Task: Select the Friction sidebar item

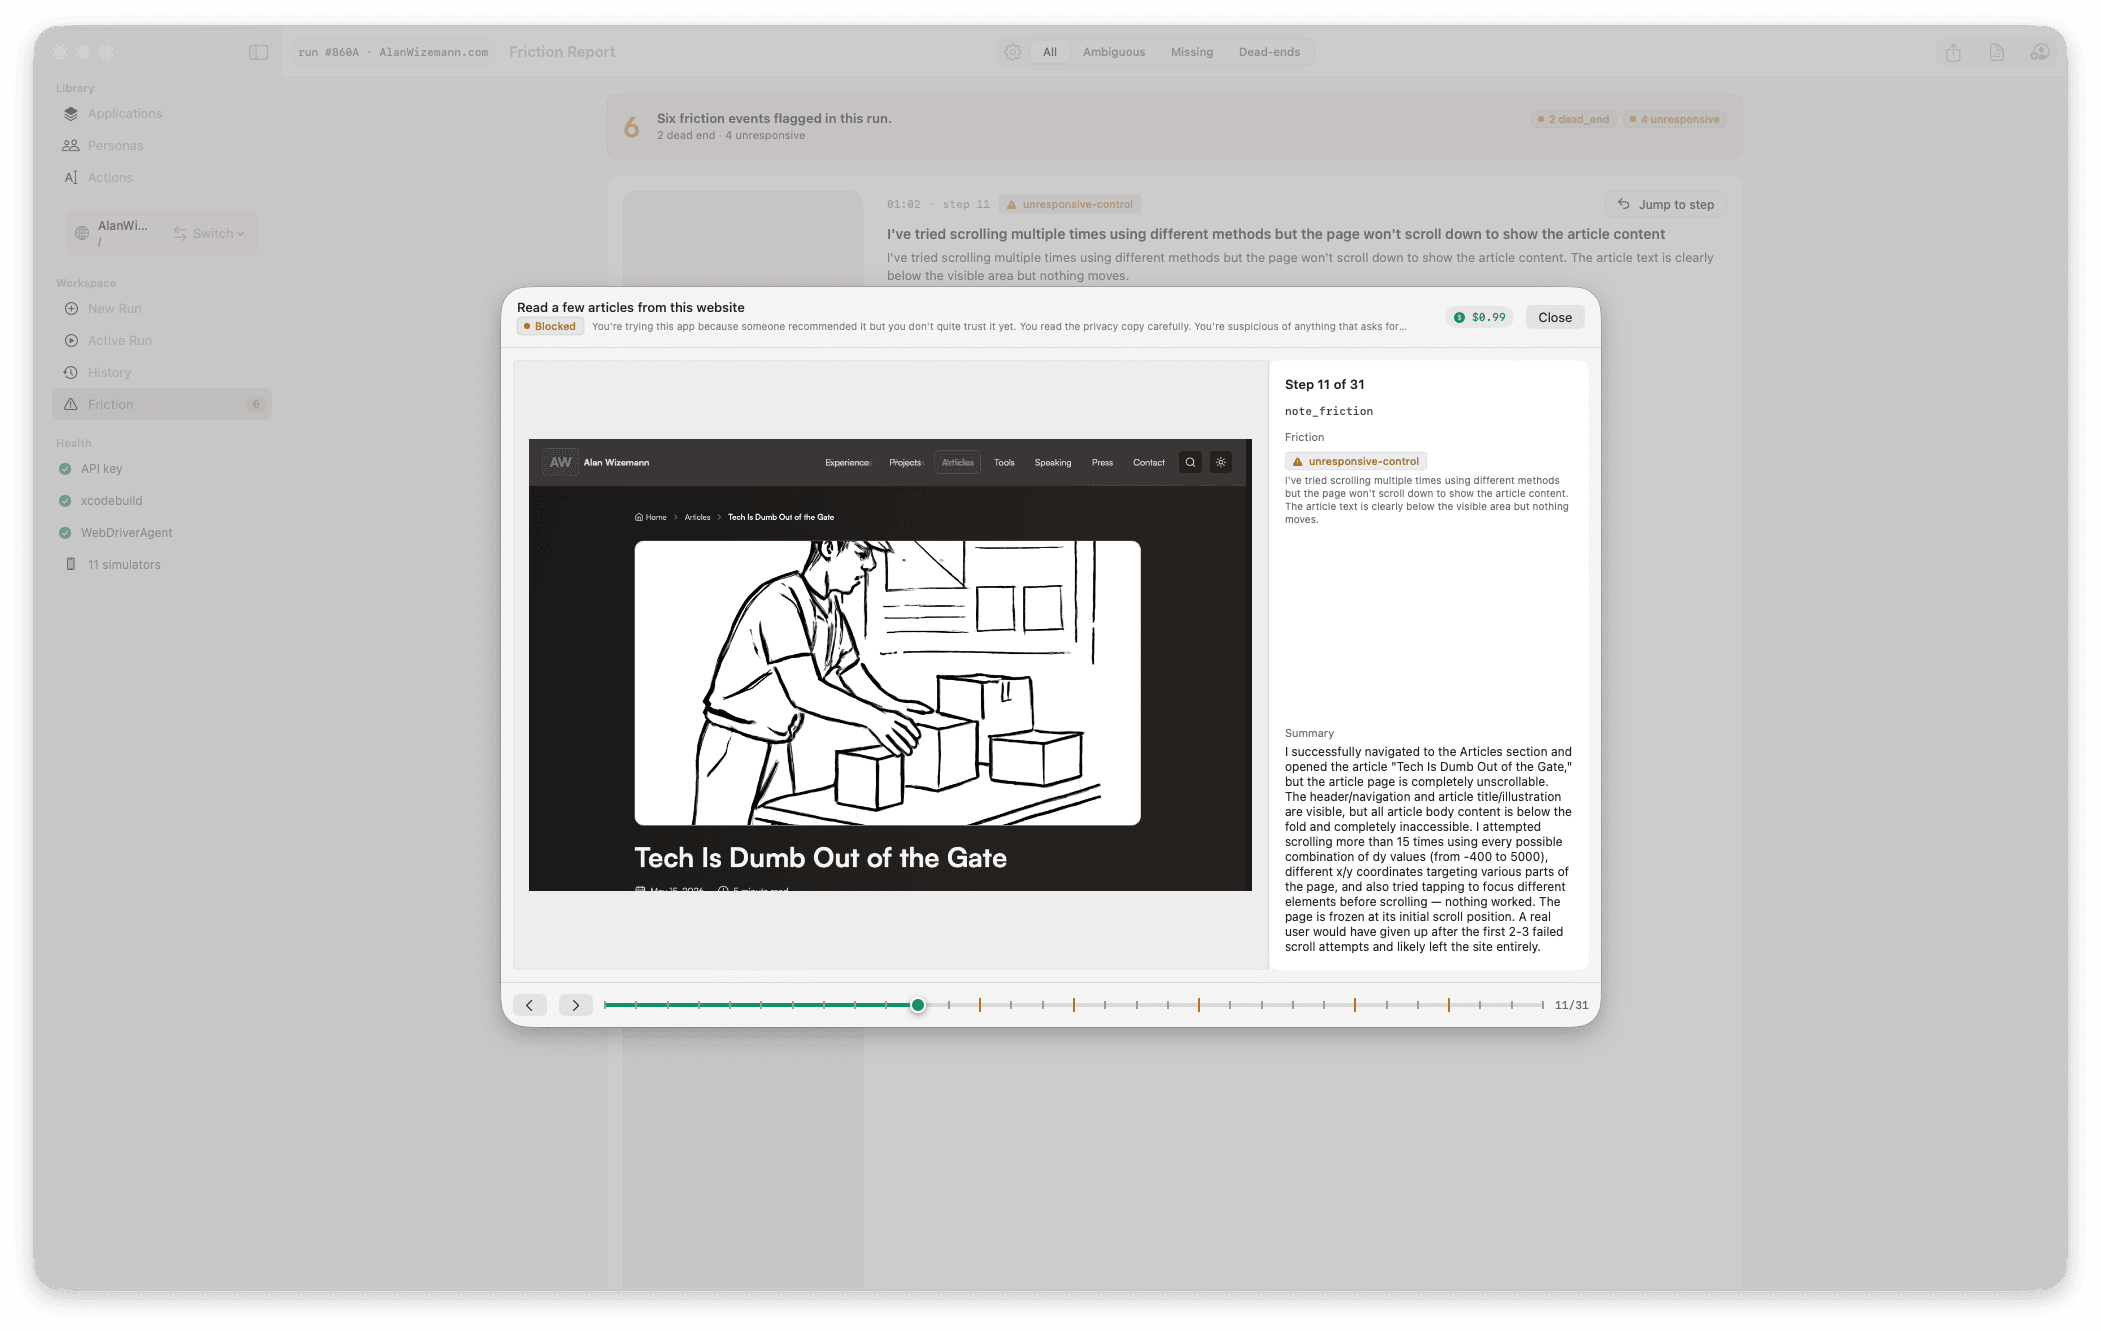Action: 162,405
